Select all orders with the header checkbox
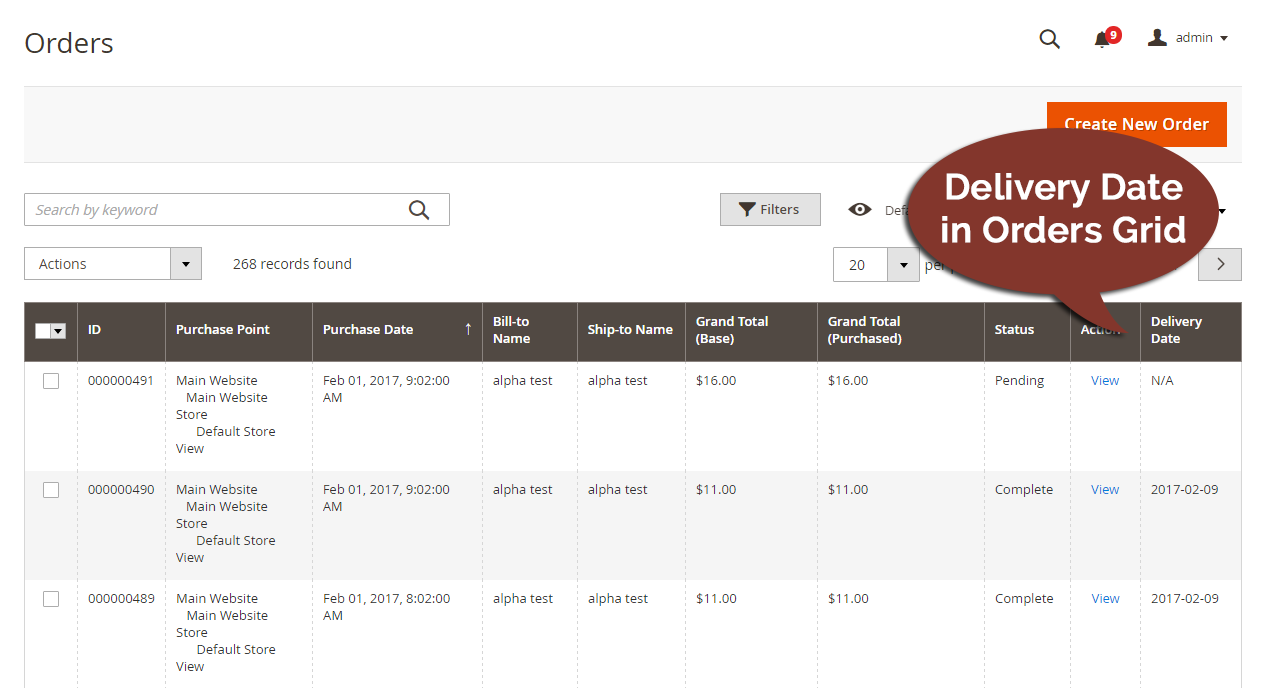1272x688 pixels. (x=44, y=329)
